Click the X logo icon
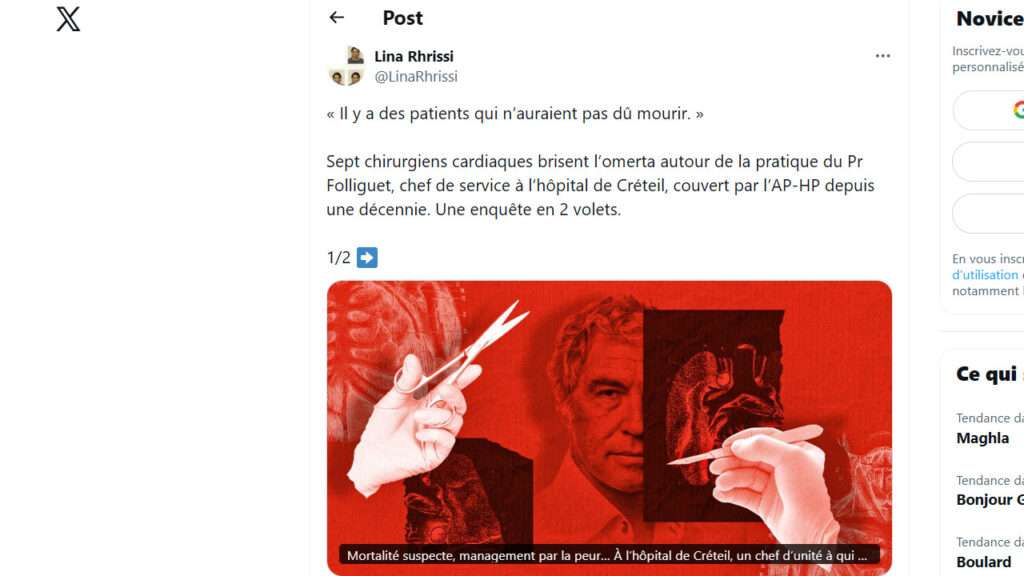 tap(68, 19)
